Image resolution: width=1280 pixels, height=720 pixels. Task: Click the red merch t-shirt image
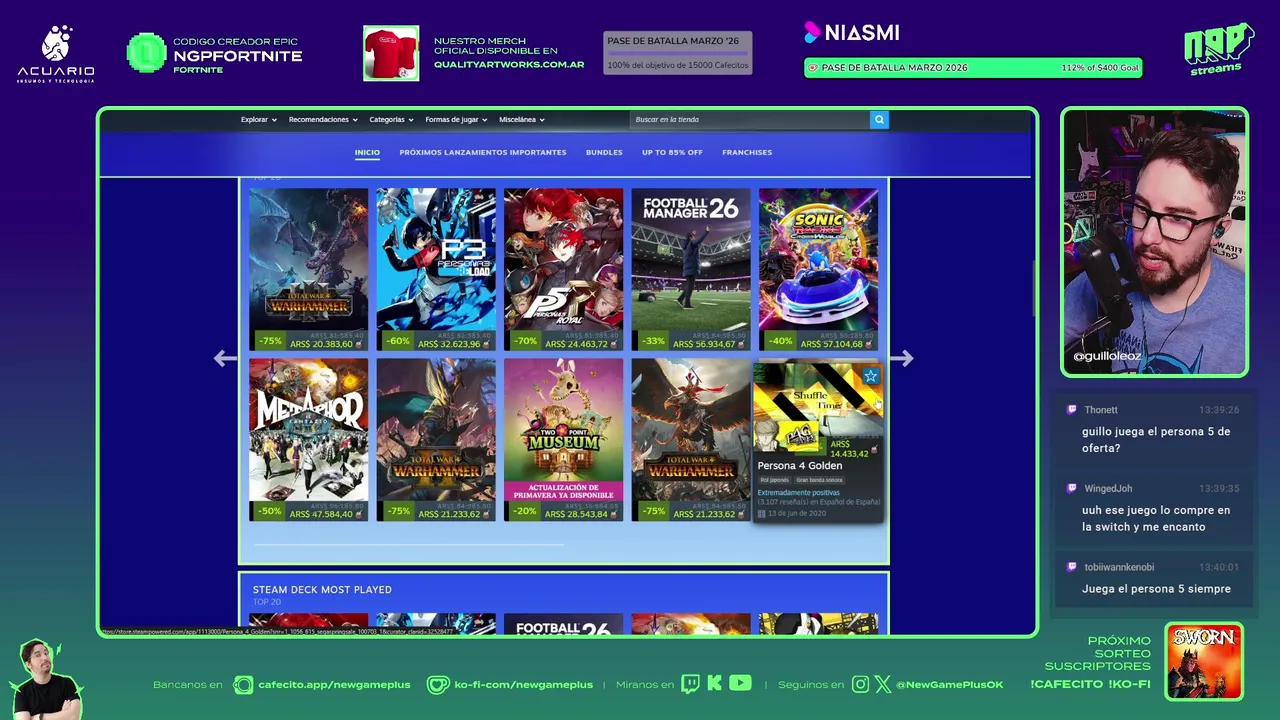[391, 53]
